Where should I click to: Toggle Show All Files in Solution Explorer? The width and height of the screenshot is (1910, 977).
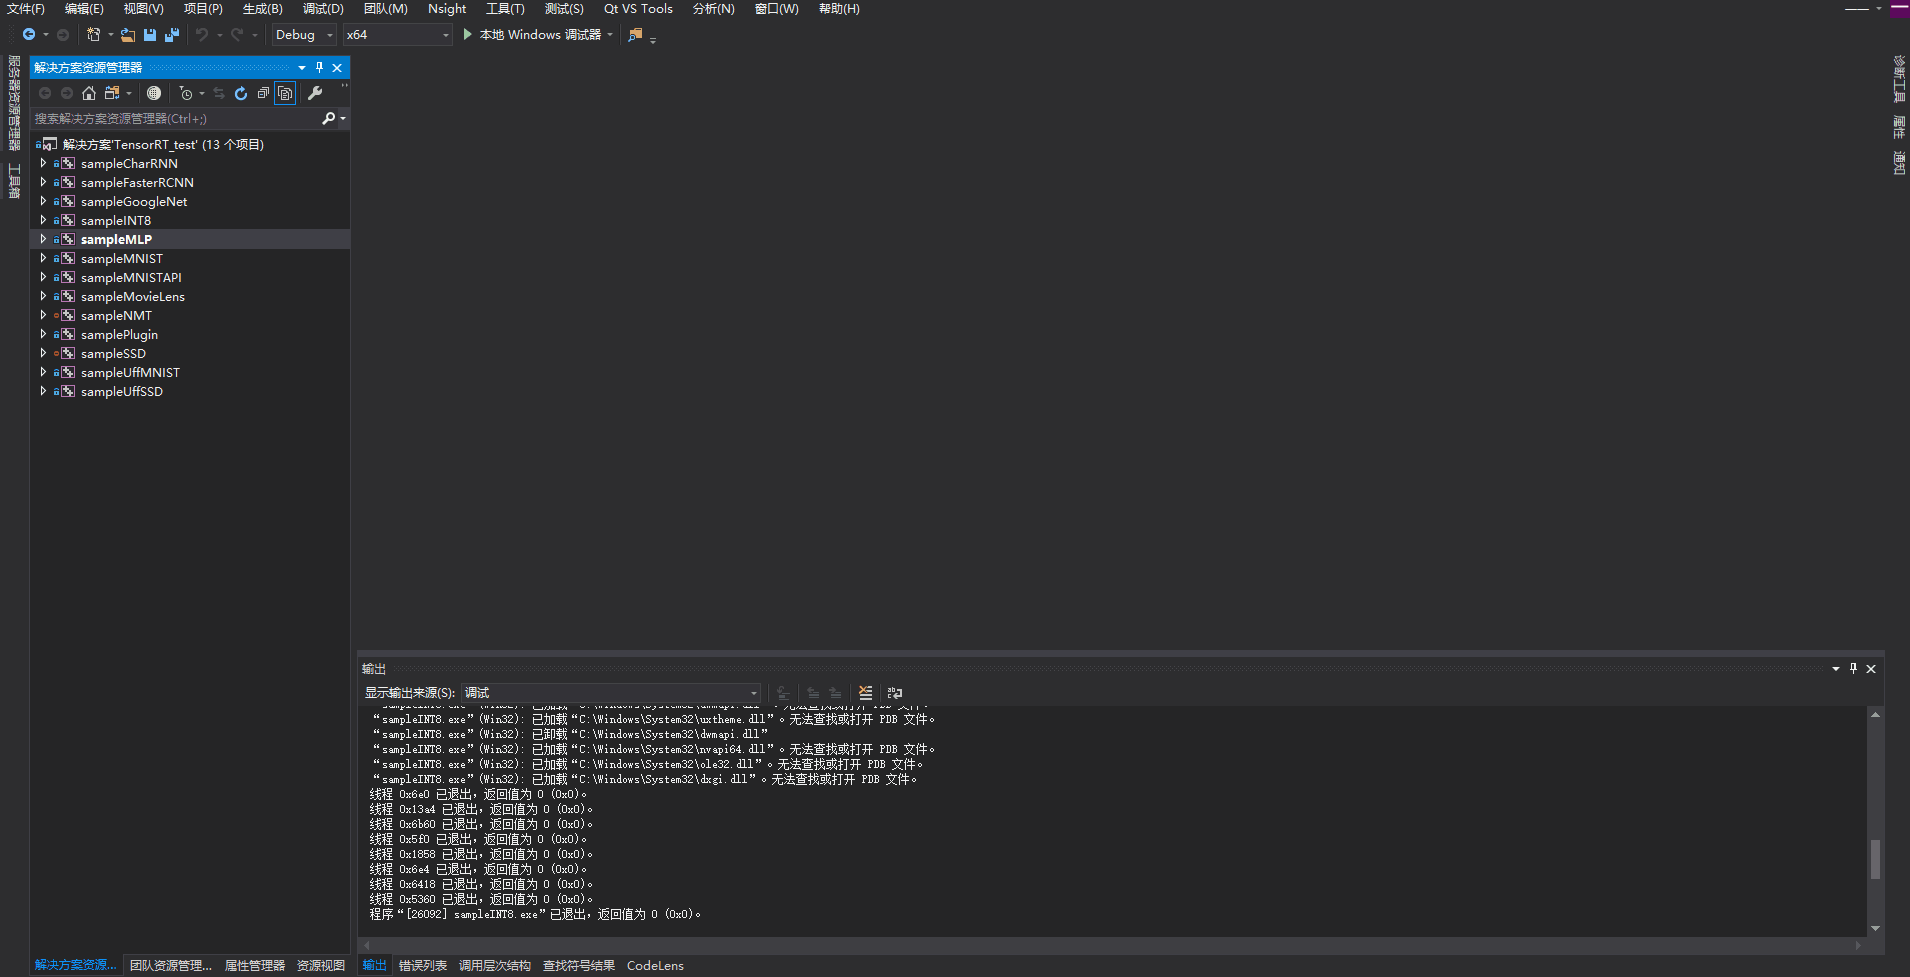pos(285,93)
